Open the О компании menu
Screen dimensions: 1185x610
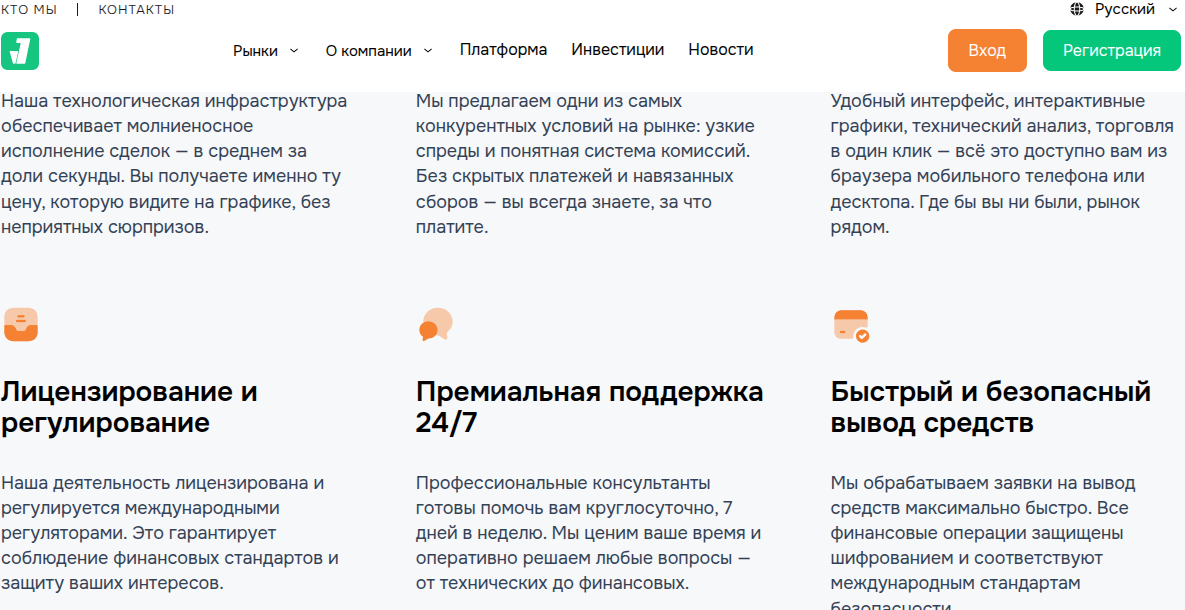pyautogui.click(x=369, y=51)
